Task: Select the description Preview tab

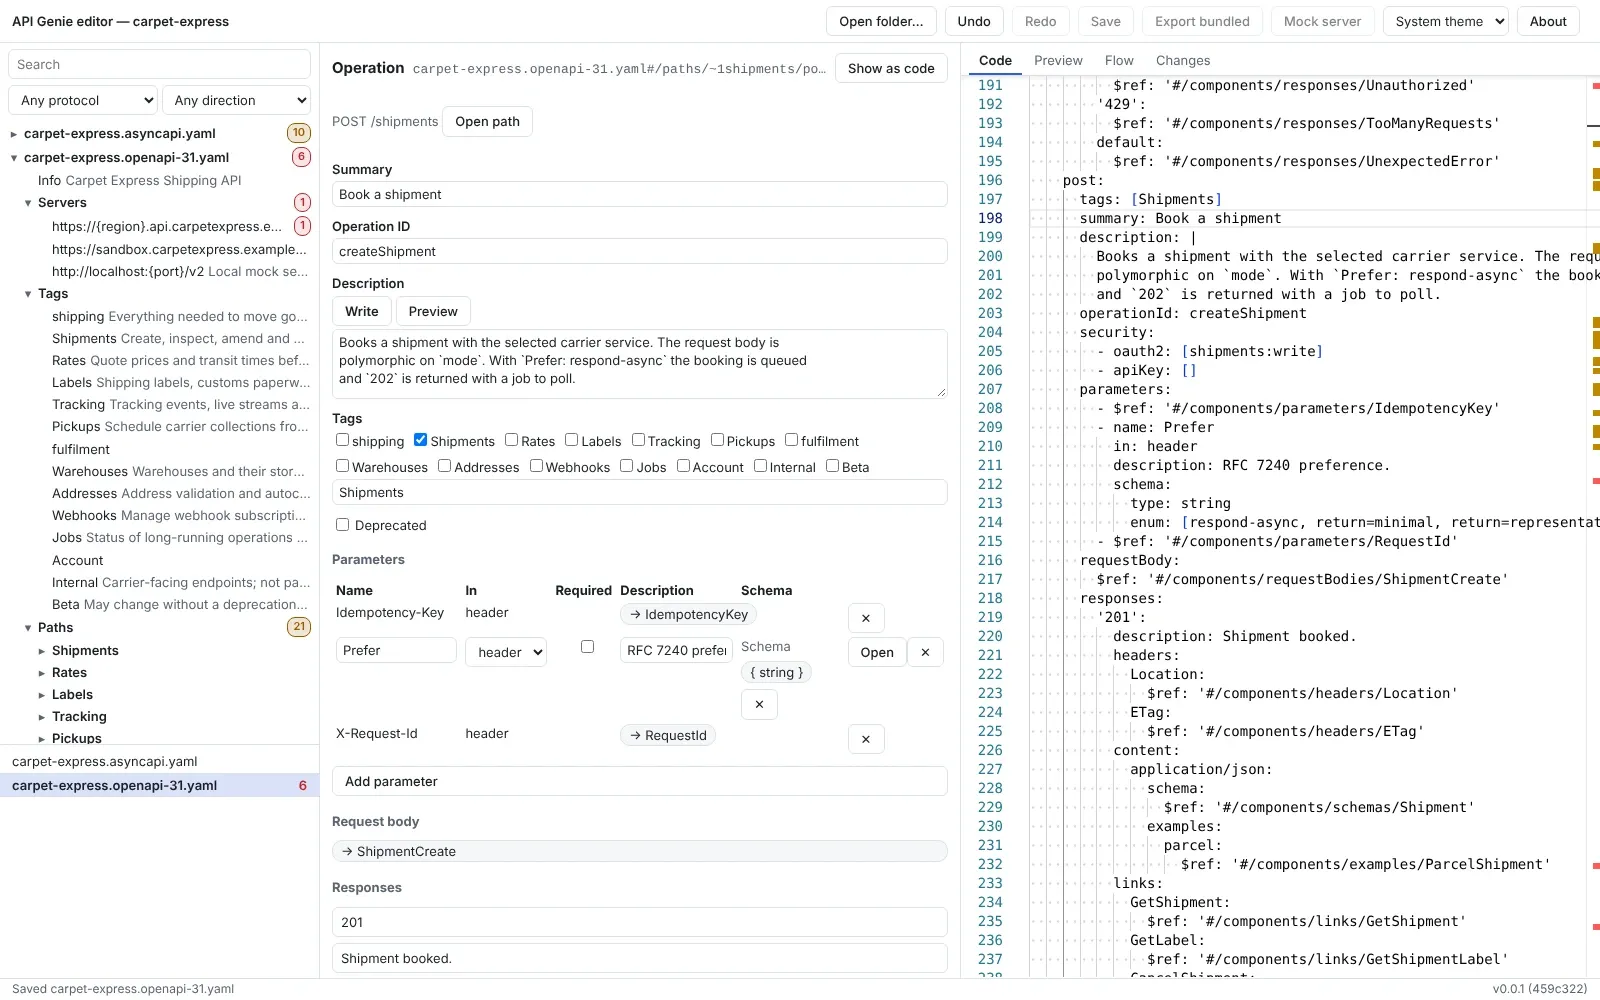Action: point(433,311)
